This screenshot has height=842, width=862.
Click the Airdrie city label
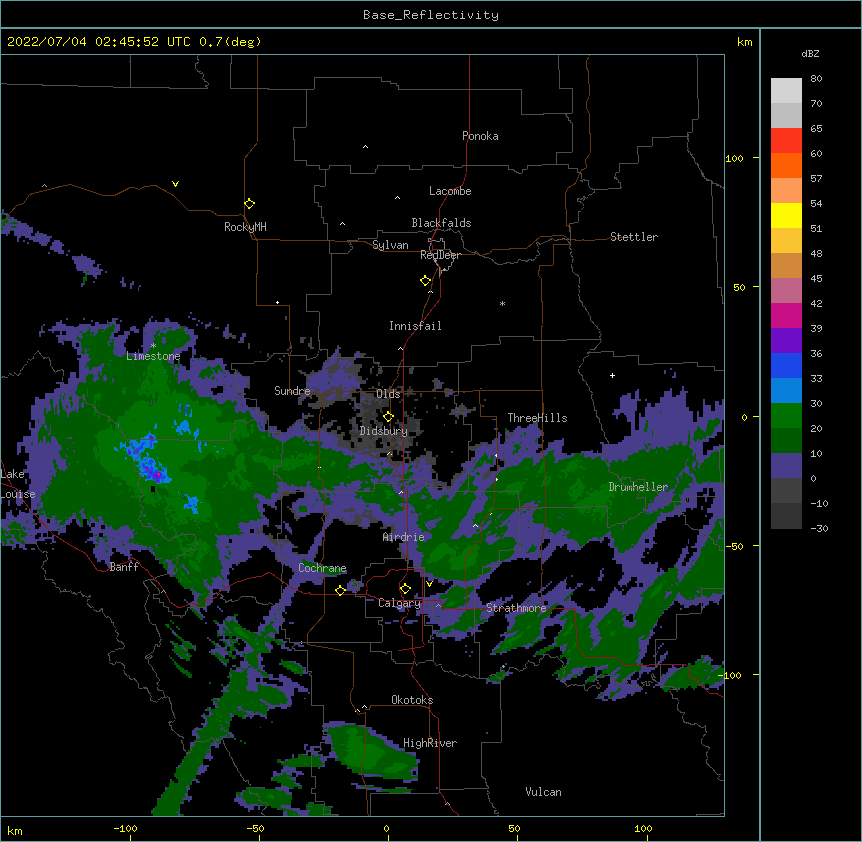coord(403,537)
